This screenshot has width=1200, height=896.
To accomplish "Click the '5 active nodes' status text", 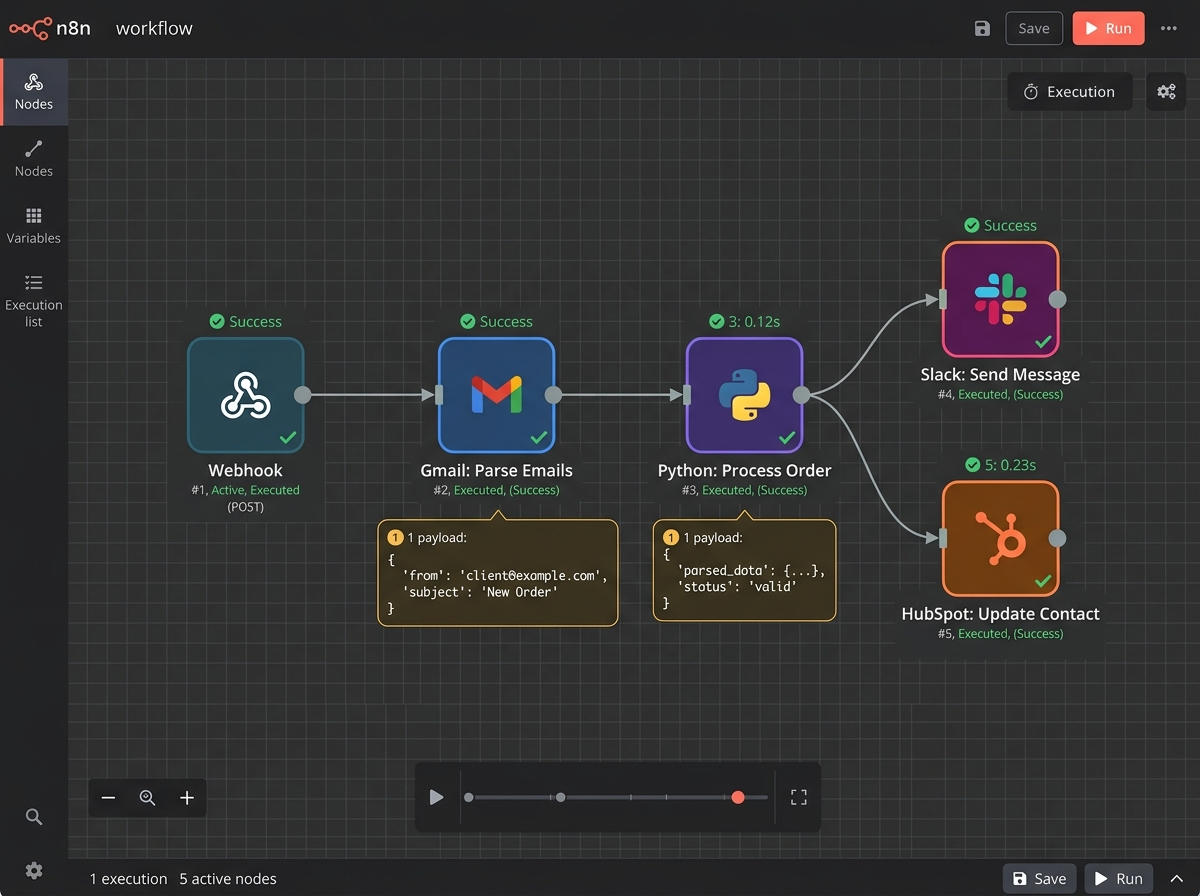I will point(228,879).
